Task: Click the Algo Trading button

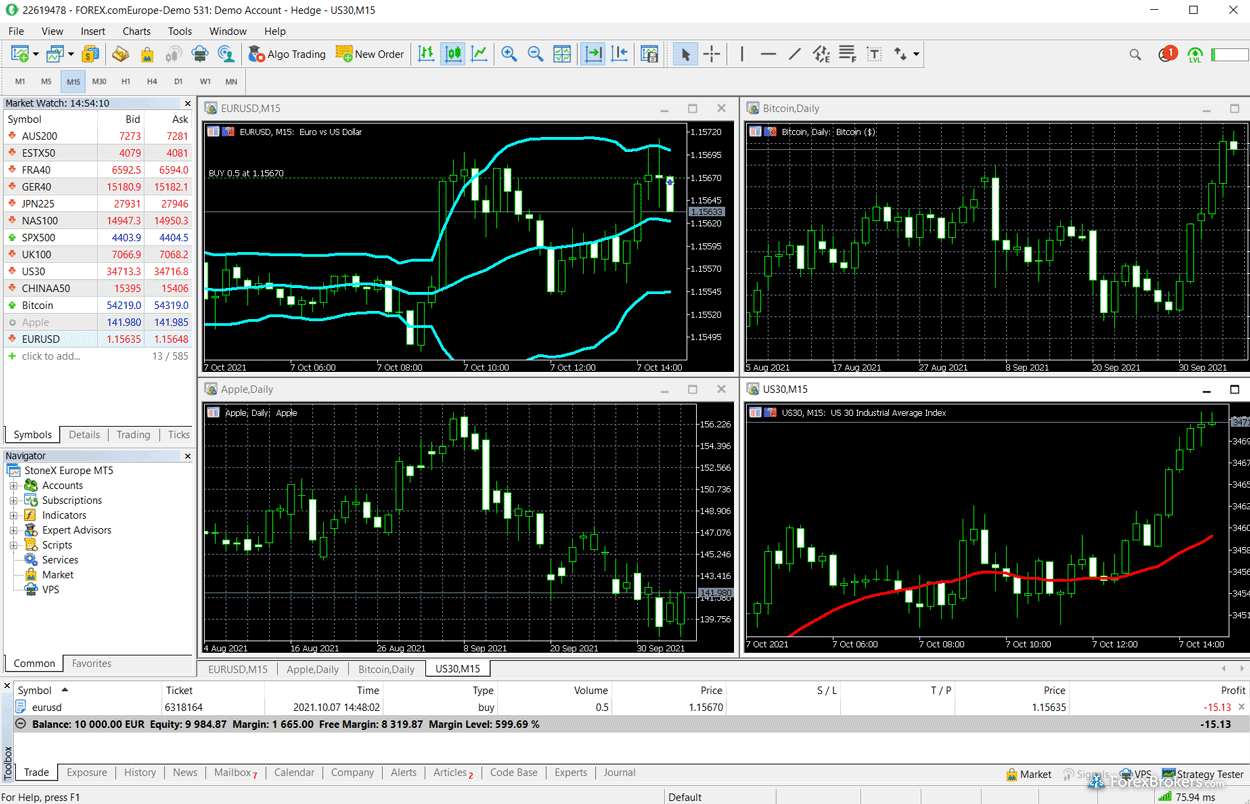Action: click(x=287, y=54)
